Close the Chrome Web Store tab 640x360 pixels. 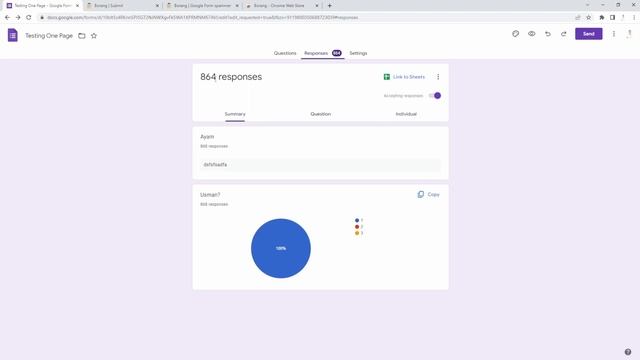tap(317, 6)
